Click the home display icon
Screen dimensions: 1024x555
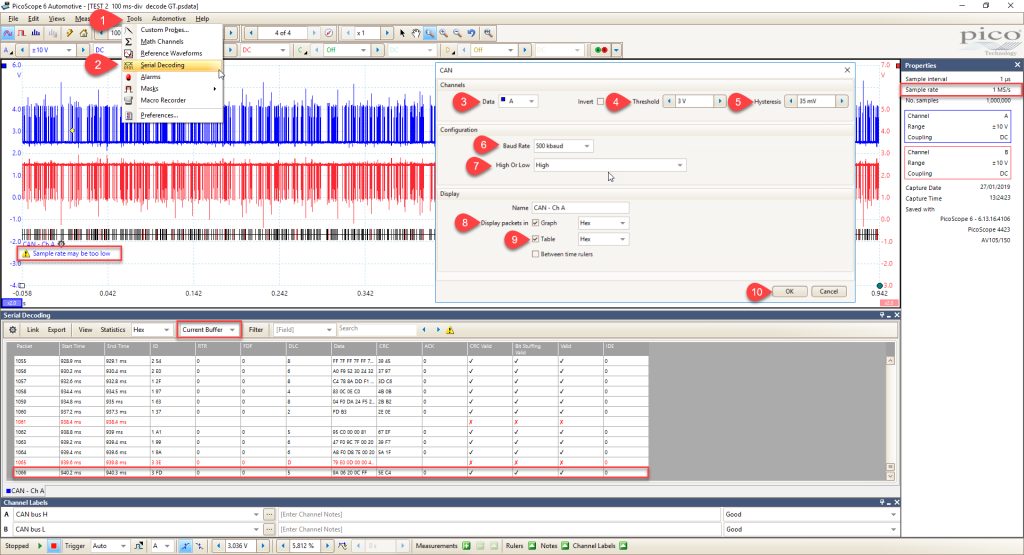84,33
